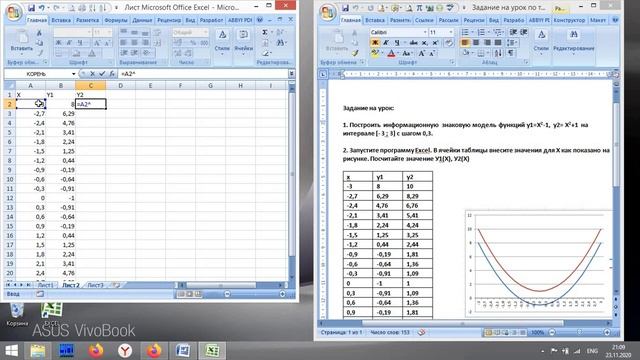Open Word font size 11 dropdown
Screen dimensions: 640x360
coord(451,32)
